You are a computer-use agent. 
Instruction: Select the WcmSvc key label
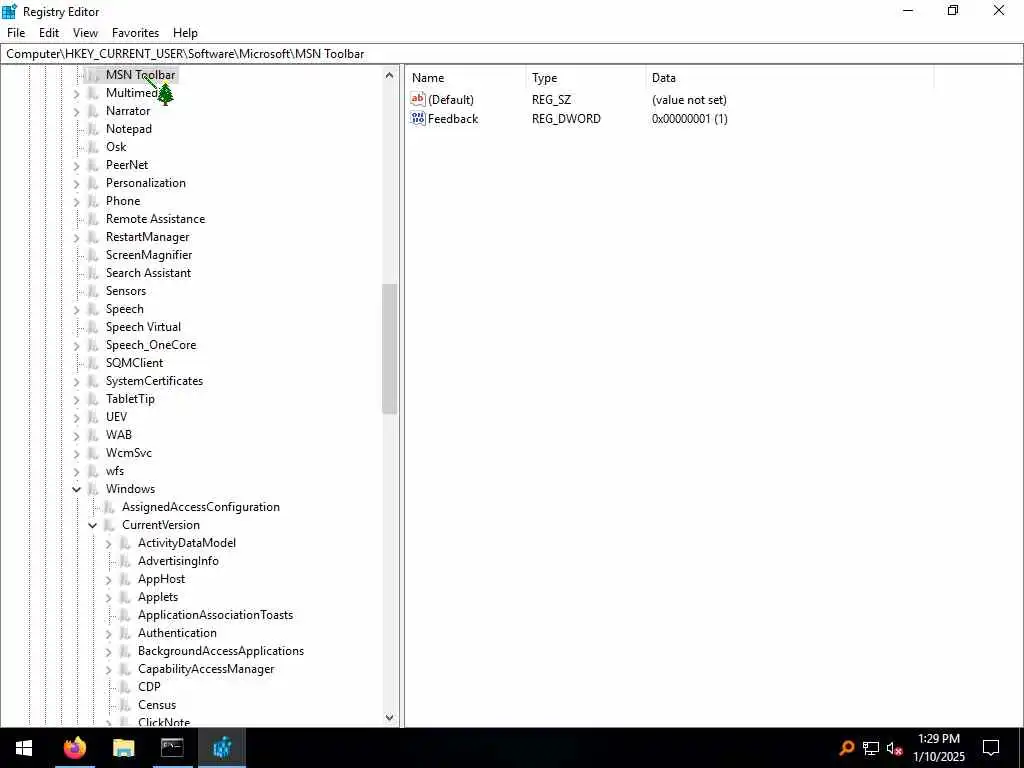coord(129,453)
